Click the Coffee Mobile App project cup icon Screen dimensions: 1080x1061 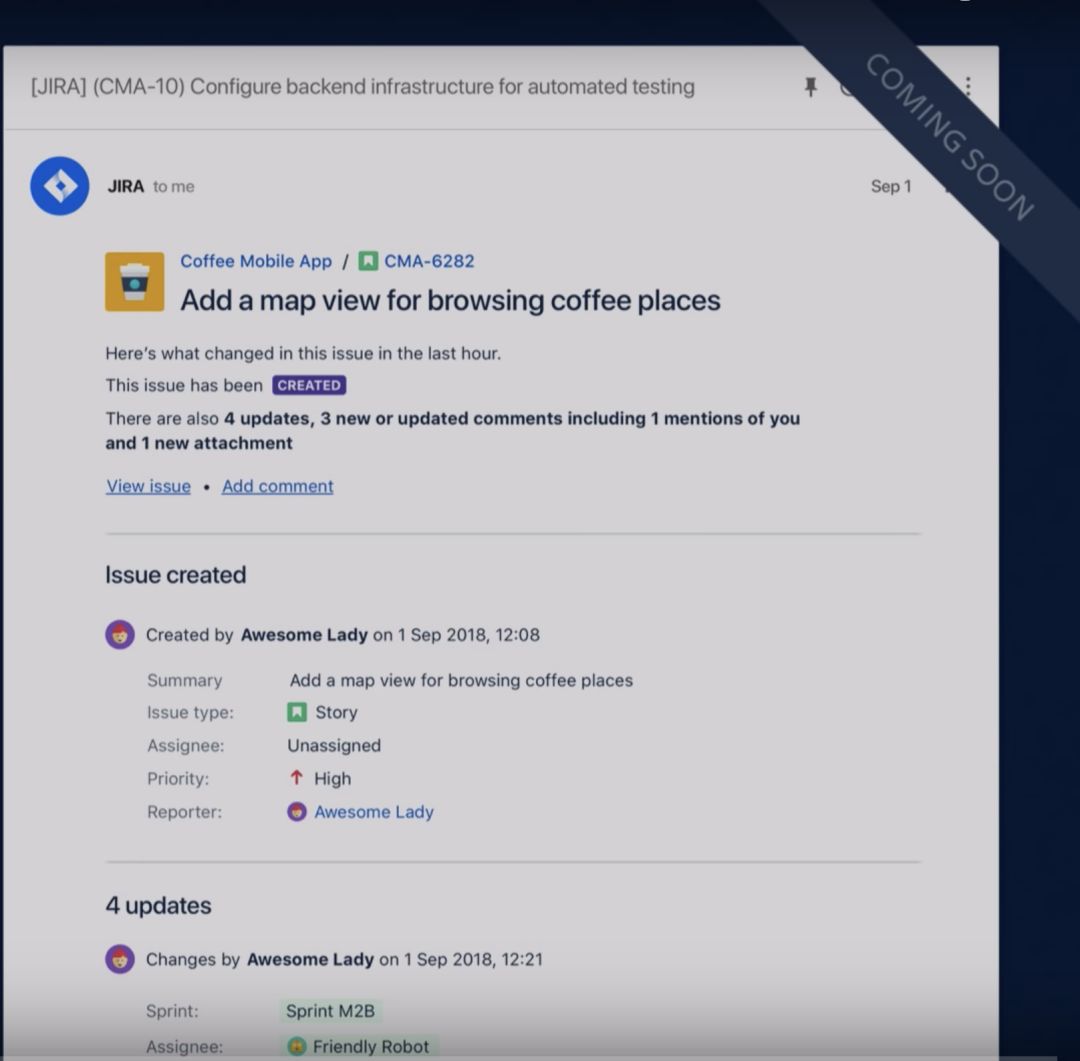click(134, 282)
